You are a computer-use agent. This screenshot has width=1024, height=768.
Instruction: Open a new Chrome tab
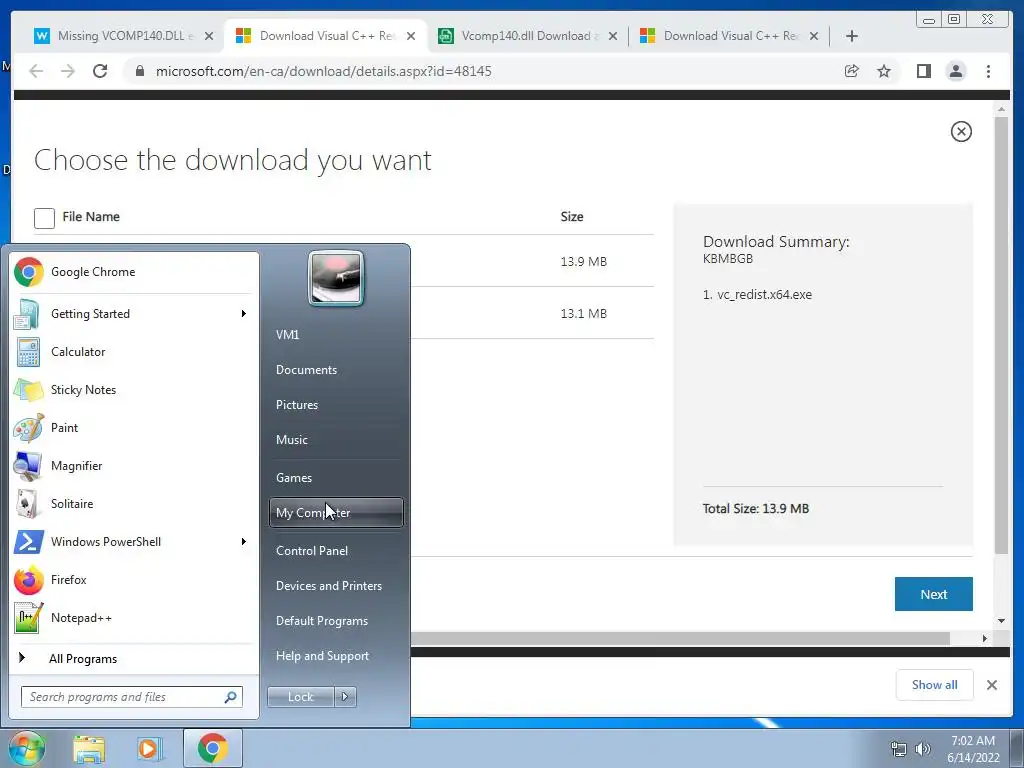tap(851, 36)
